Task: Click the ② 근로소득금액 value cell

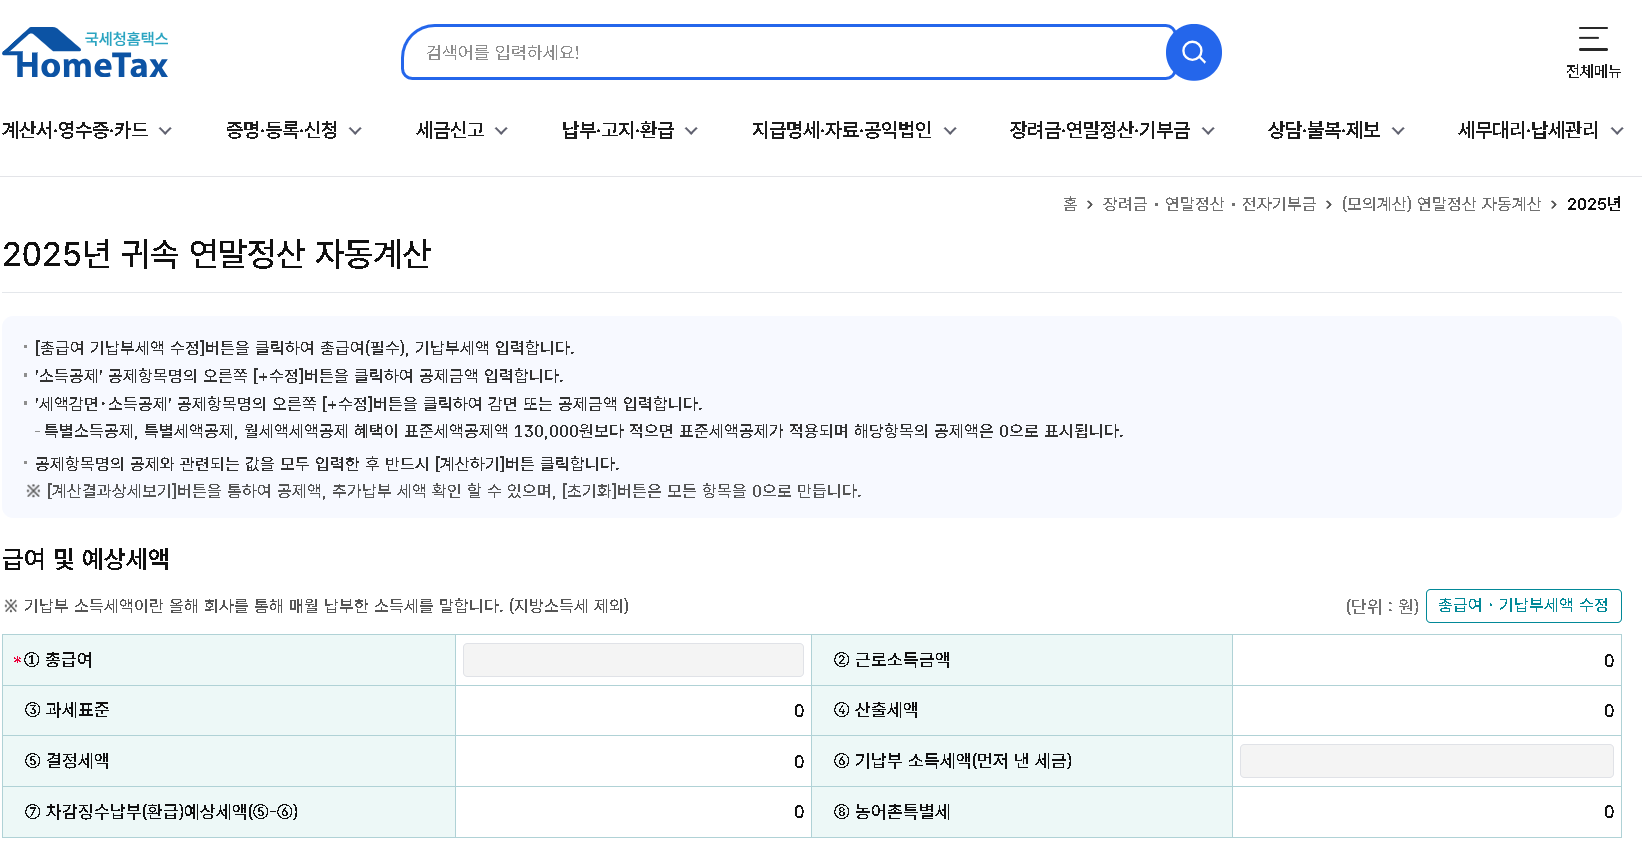Action: (1426, 660)
